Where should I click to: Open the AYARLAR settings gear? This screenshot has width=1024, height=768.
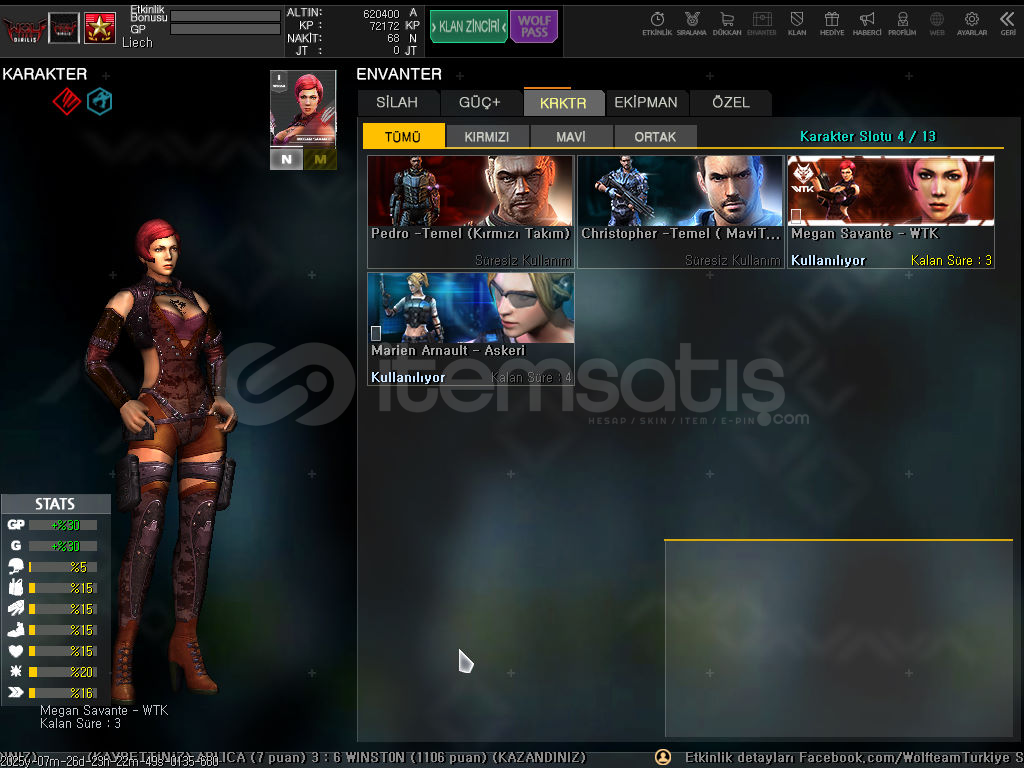[x=972, y=24]
